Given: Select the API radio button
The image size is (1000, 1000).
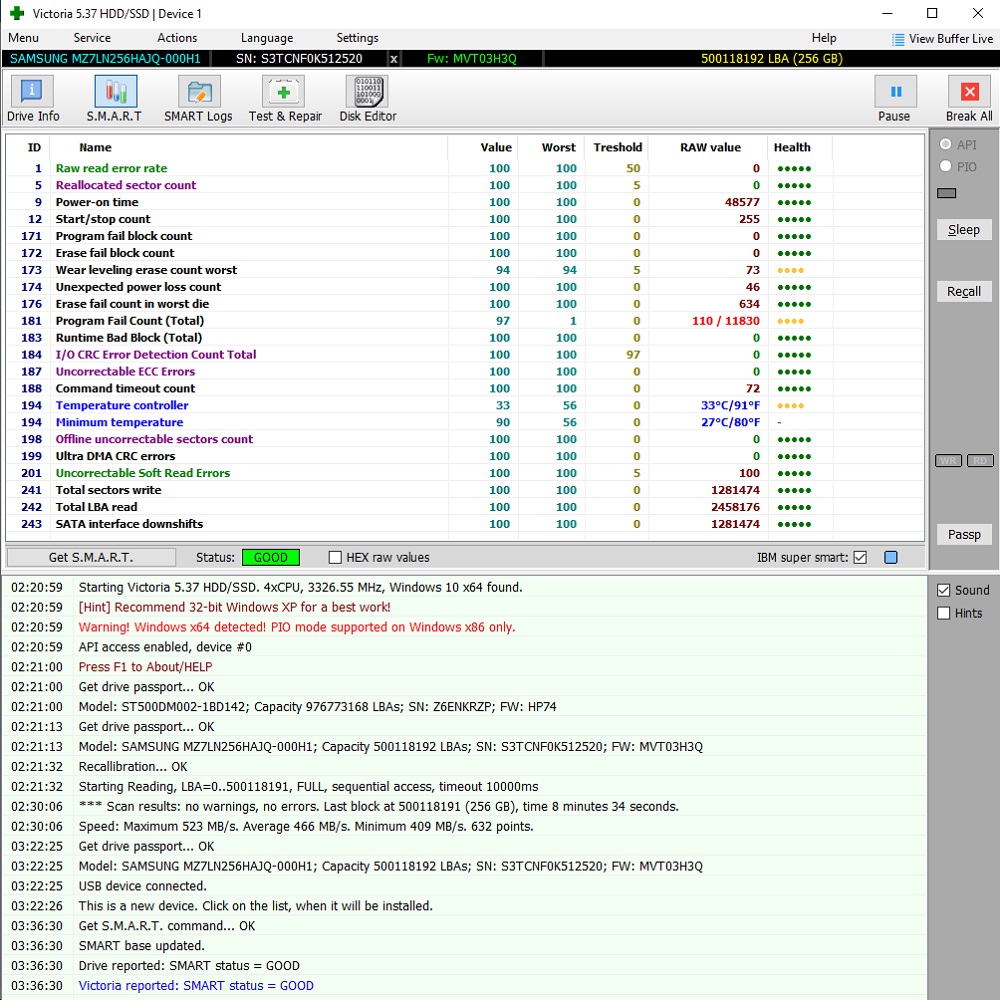Looking at the screenshot, I should point(945,145).
